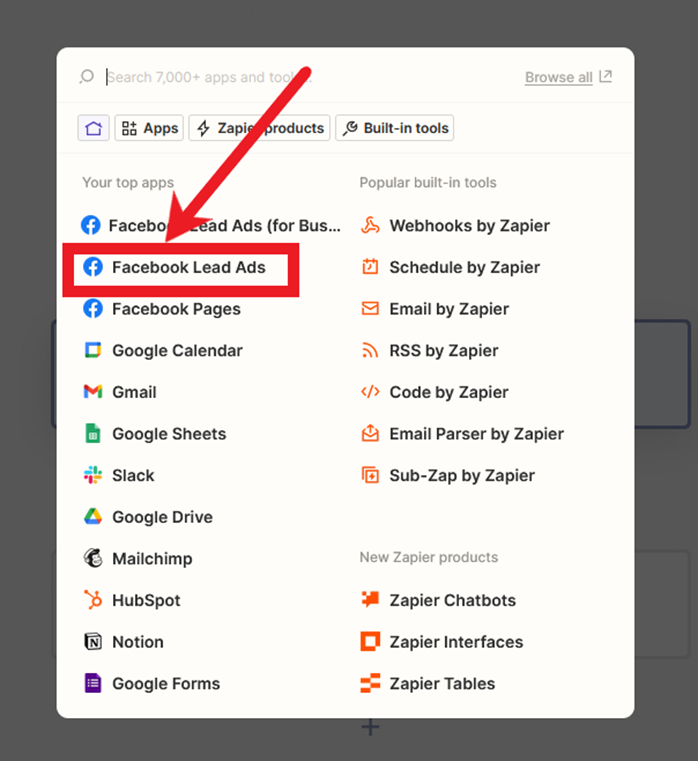Click the Facebook Lead Ads logo icon
Image resolution: width=698 pixels, height=761 pixels.
[x=93, y=267]
